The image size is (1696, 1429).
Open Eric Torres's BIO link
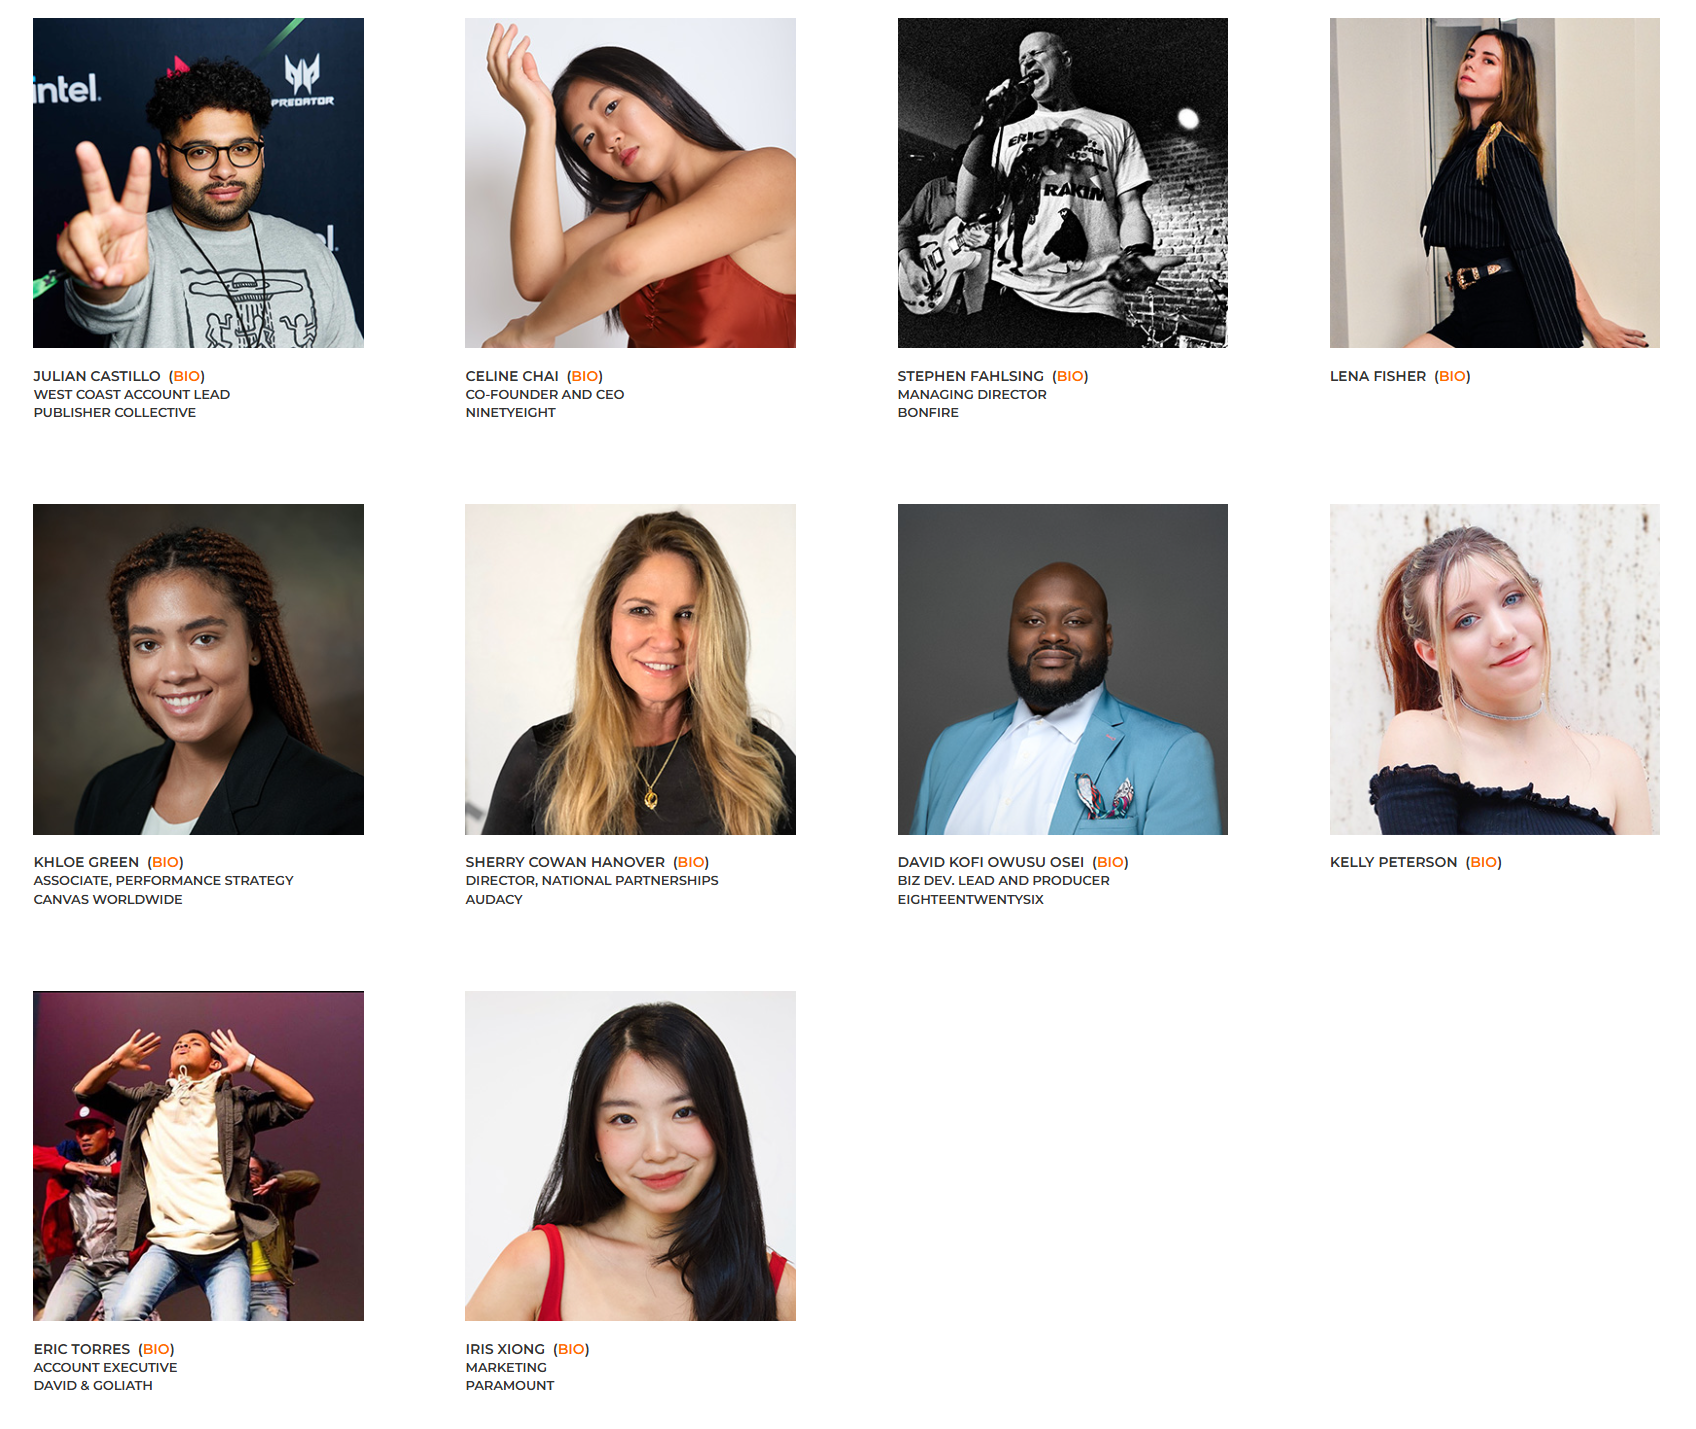tap(156, 1349)
